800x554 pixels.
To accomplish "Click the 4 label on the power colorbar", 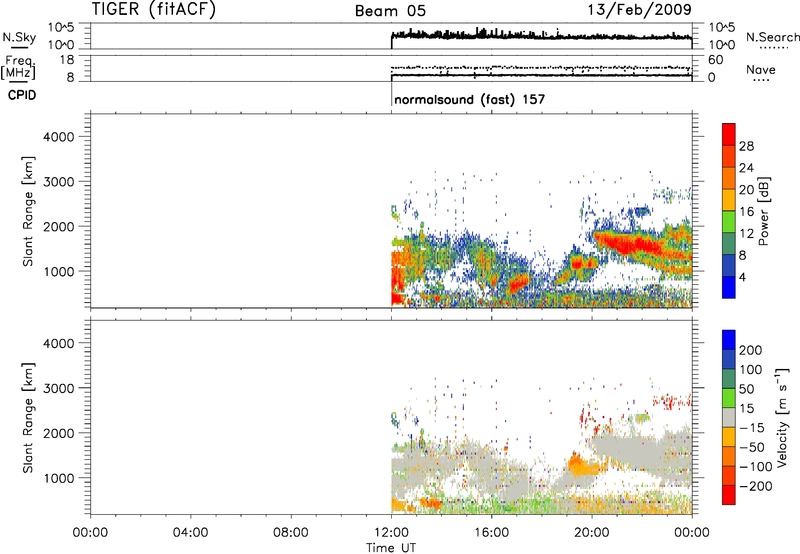I will coord(742,277).
